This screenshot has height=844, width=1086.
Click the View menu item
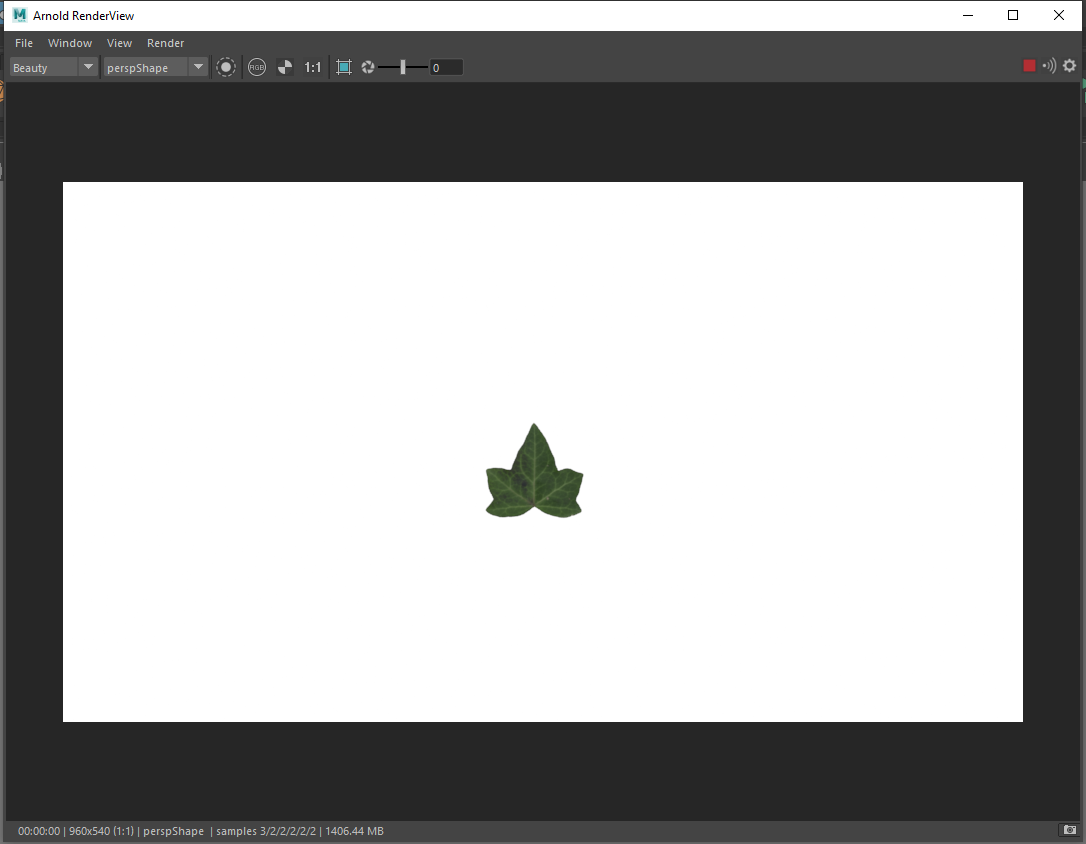coord(119,43)
